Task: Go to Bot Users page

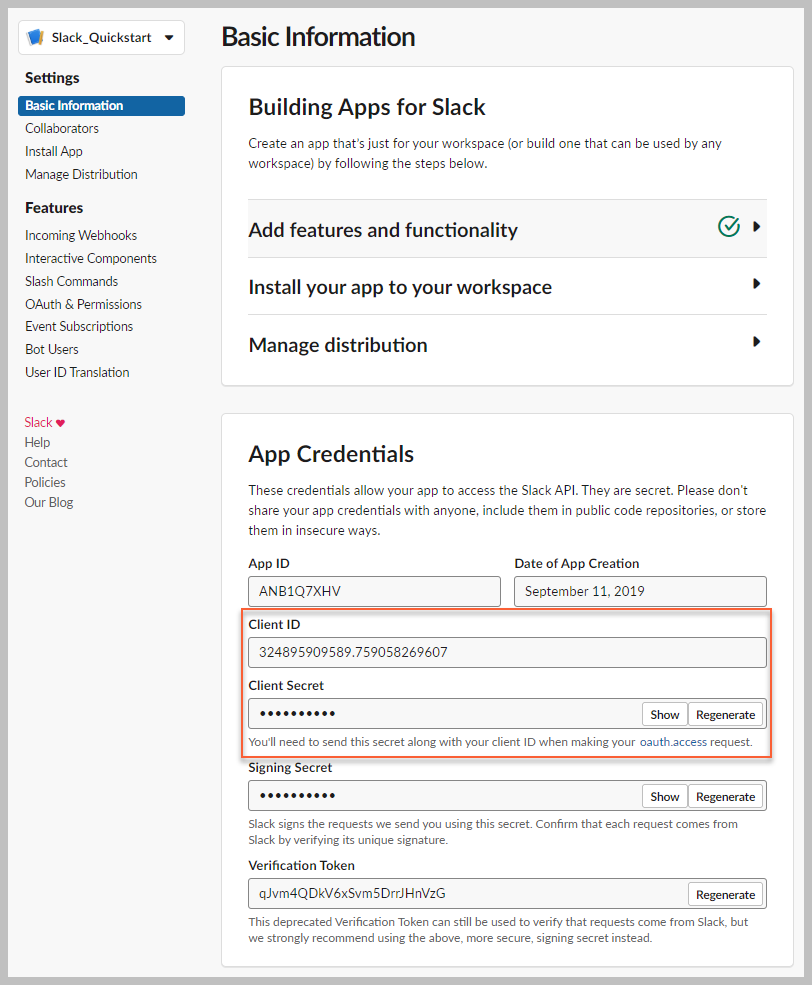Action: click(51, 349)
